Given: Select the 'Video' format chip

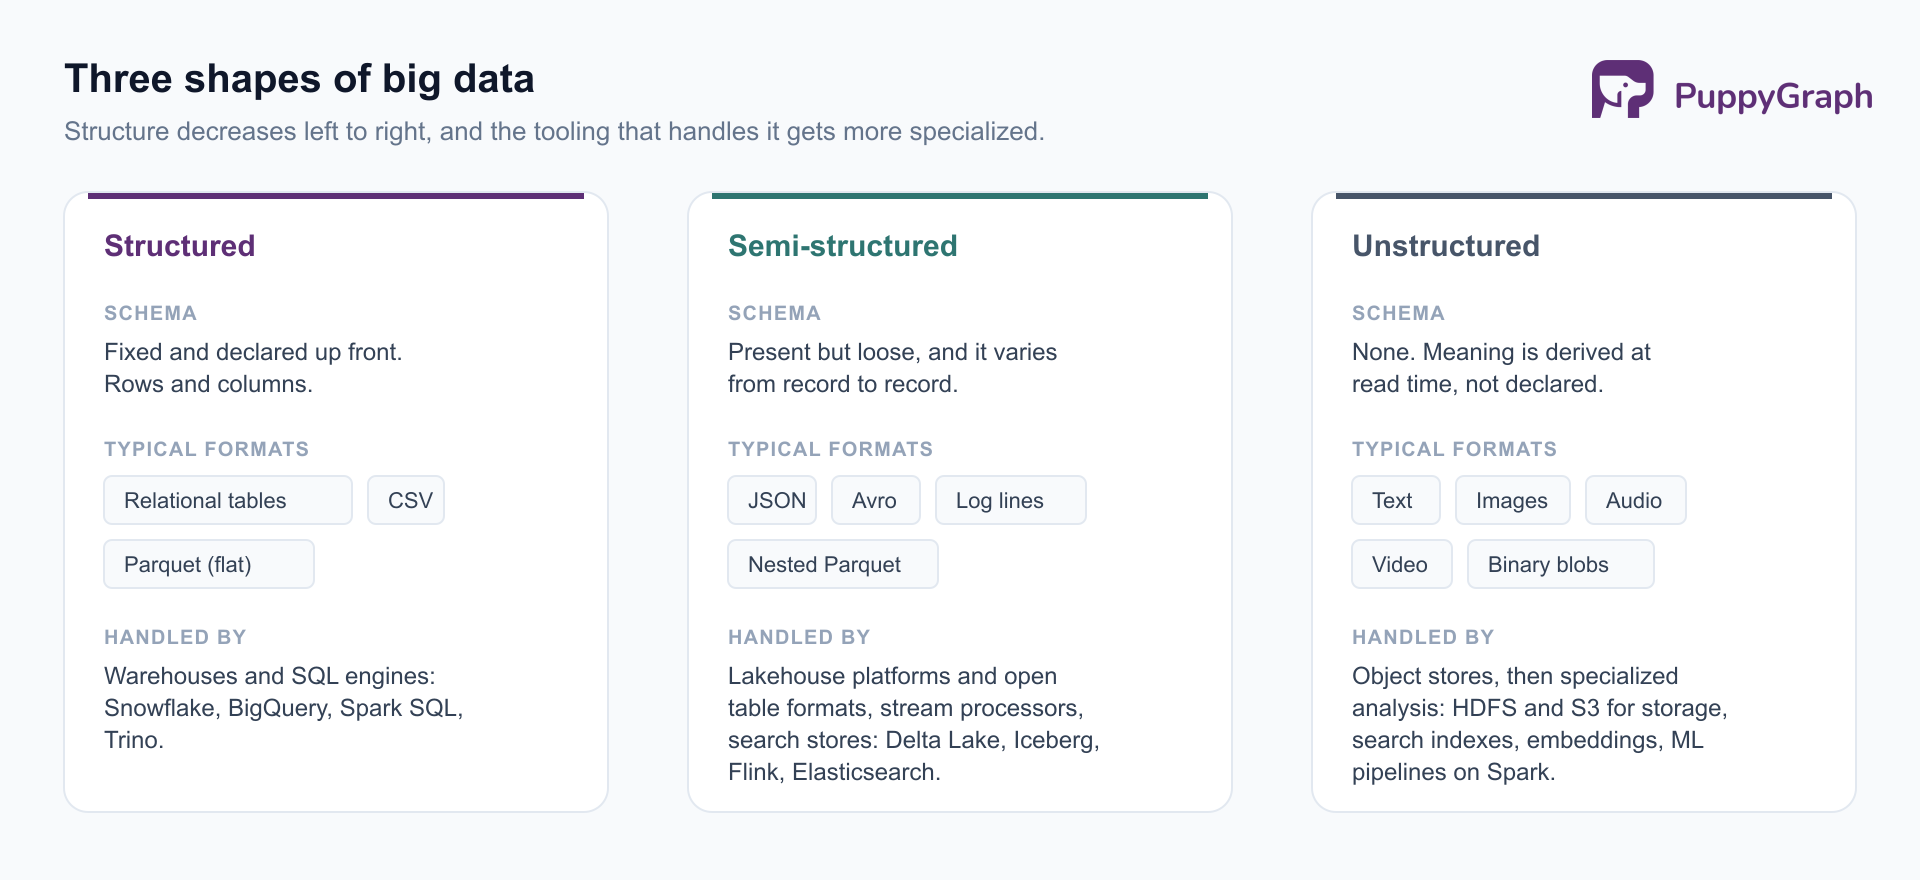Looking at the screenshot, I should tap(1402, 564).
